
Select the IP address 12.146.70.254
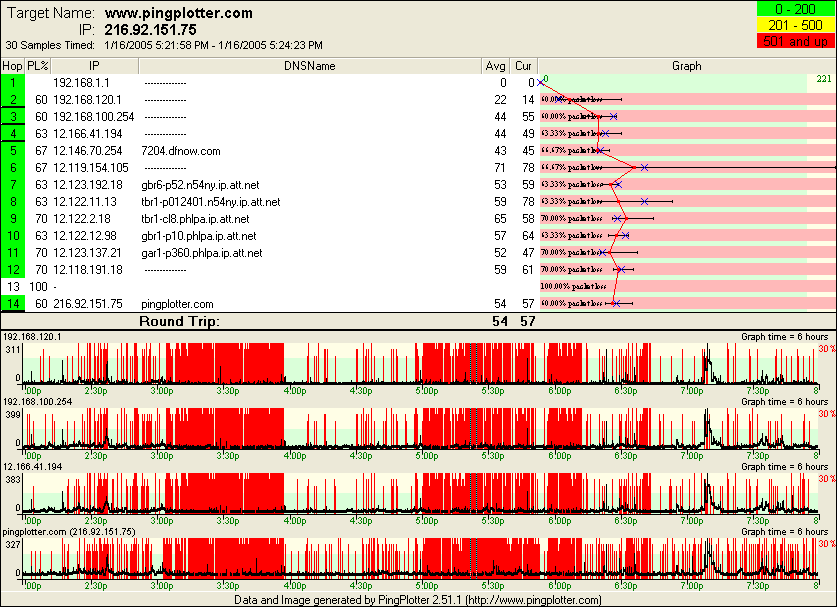coord(88,150)
